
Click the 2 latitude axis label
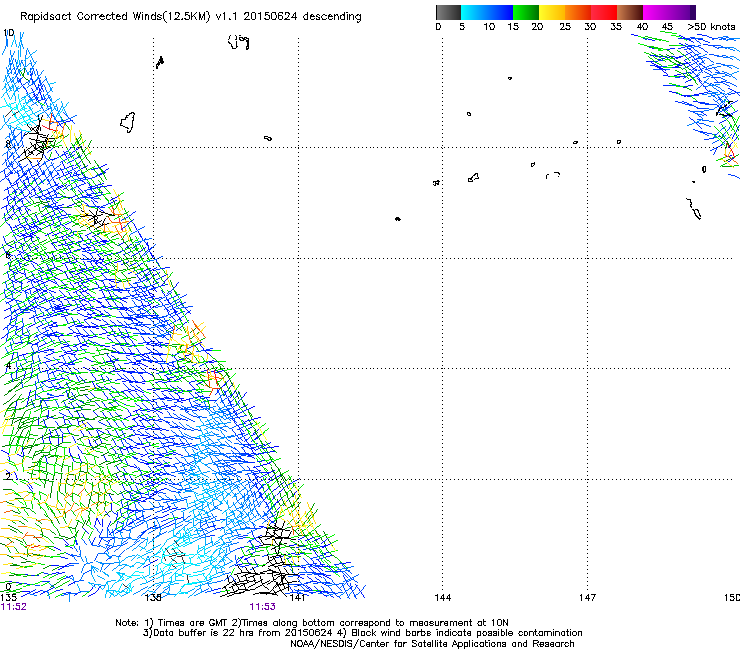coord(8,476)
